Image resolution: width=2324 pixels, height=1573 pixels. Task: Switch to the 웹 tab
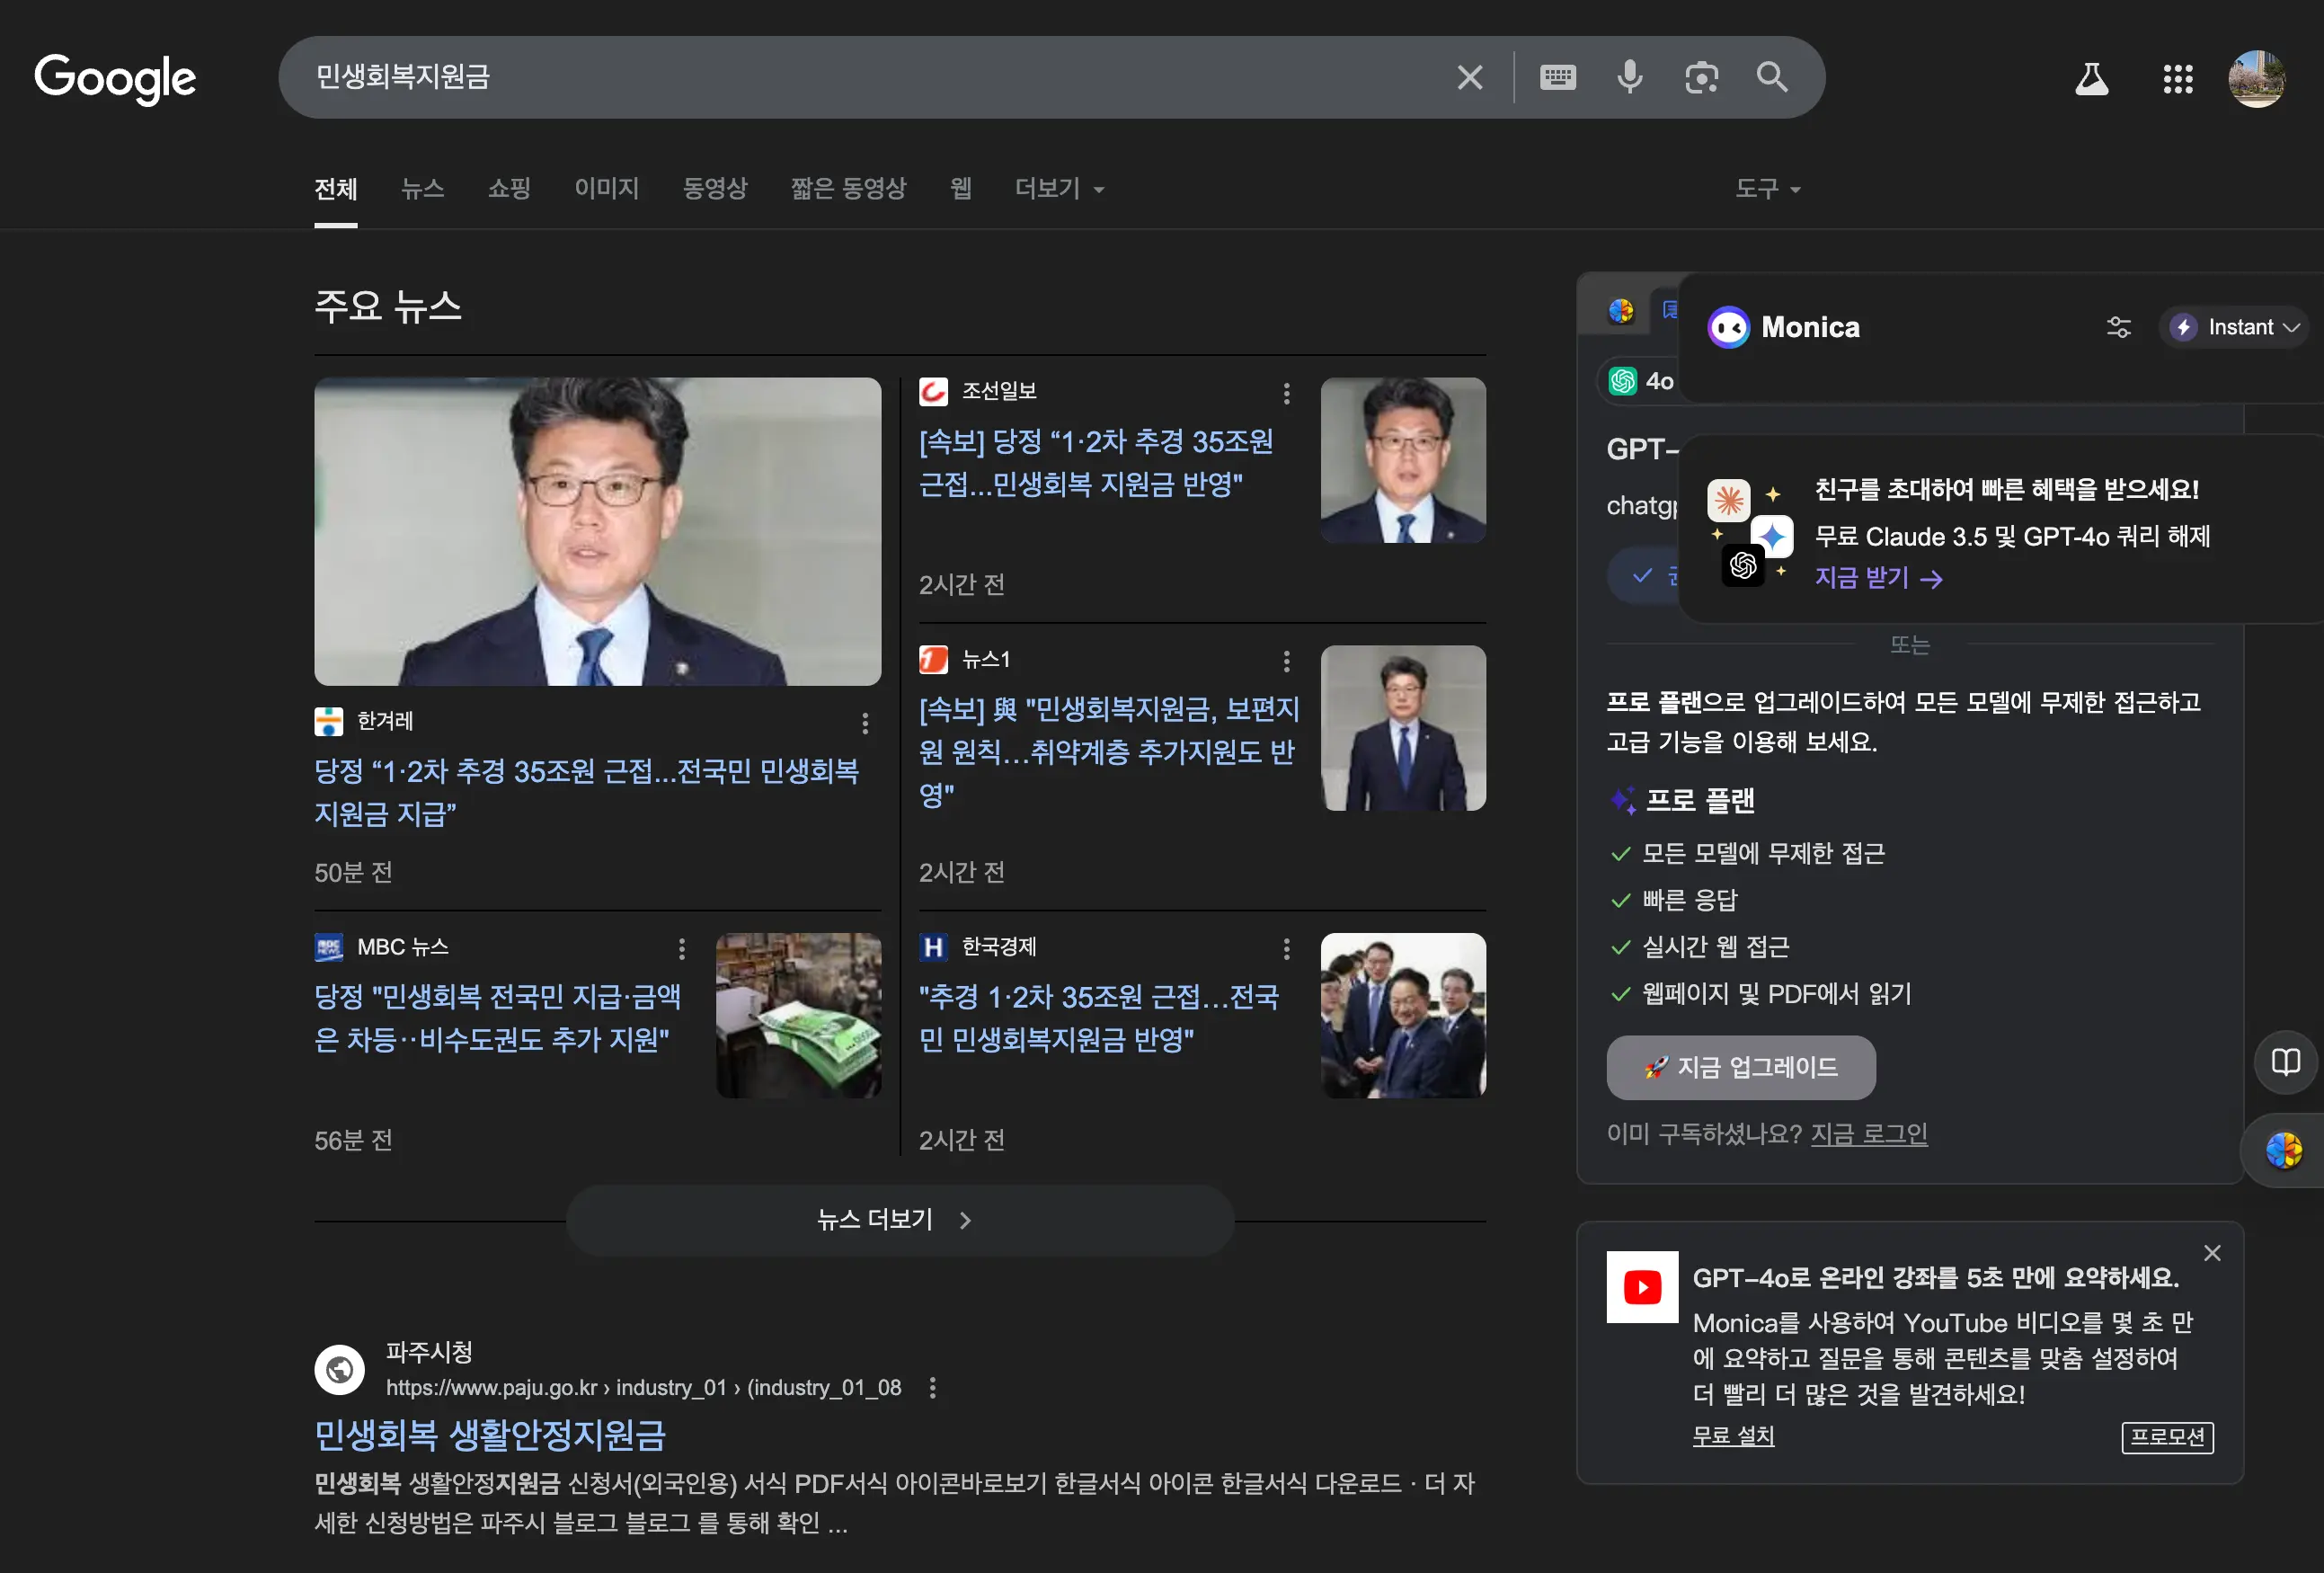[960, 188]
